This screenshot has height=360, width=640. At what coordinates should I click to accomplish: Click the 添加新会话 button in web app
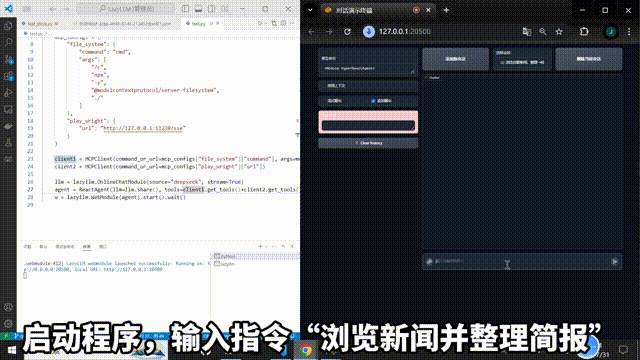(456, 59)
